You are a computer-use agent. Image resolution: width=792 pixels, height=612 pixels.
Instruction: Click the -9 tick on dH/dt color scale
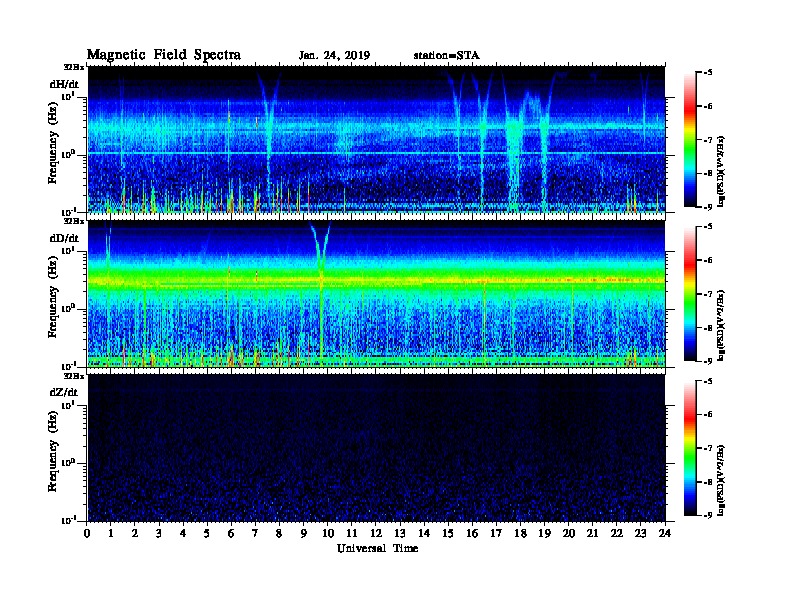[x=708, y=207]
